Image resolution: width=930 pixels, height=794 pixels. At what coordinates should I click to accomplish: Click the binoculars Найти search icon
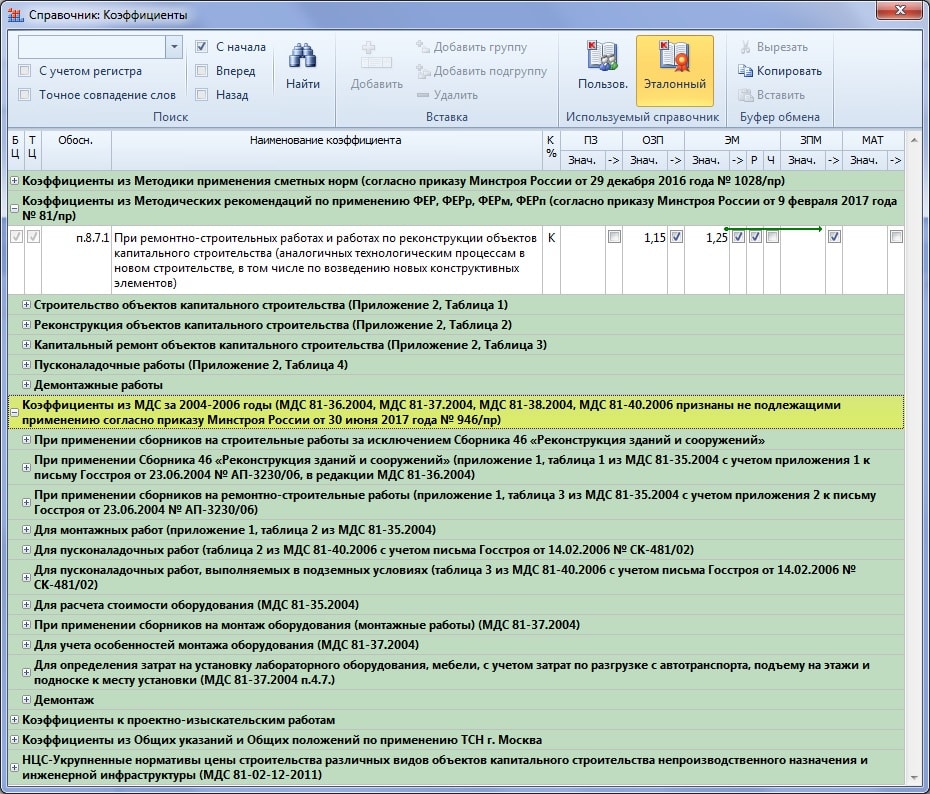coord(302,56)
